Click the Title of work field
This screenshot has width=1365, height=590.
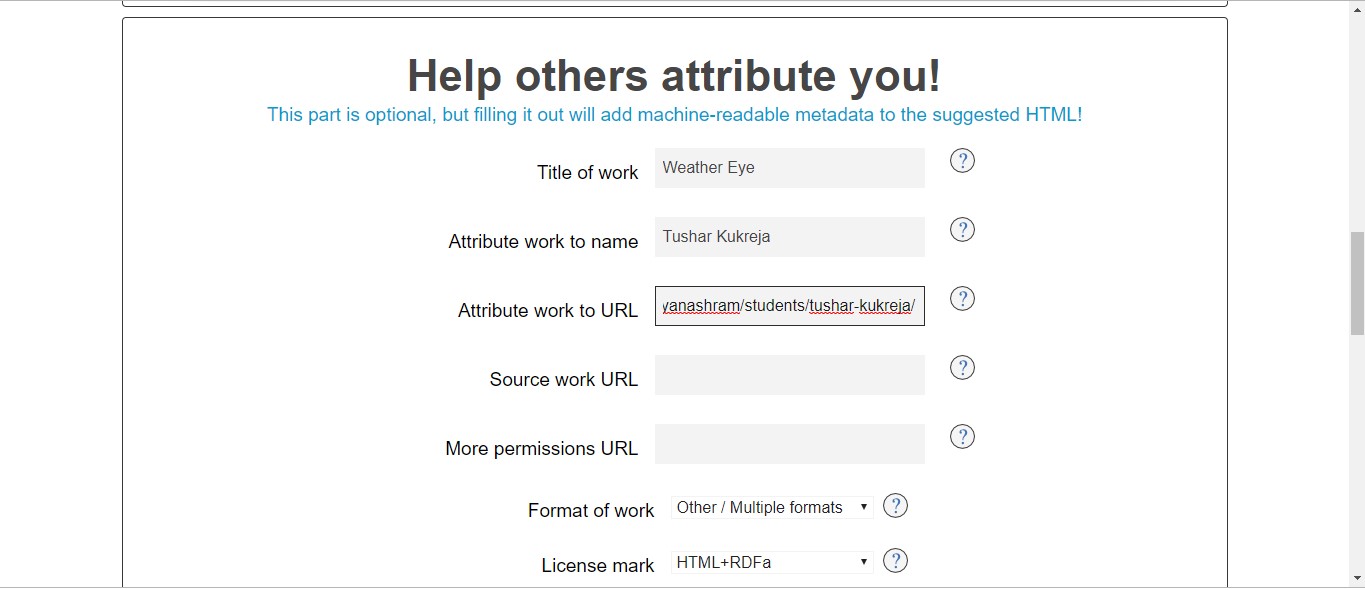(x=789, y=168)
